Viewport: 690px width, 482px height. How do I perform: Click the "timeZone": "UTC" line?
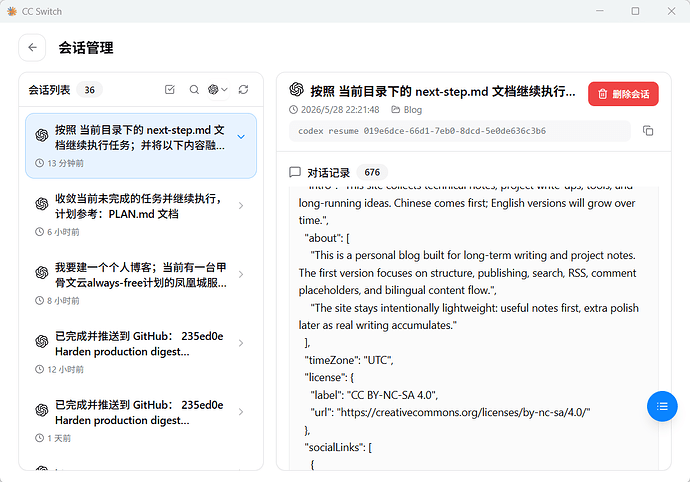349,360
